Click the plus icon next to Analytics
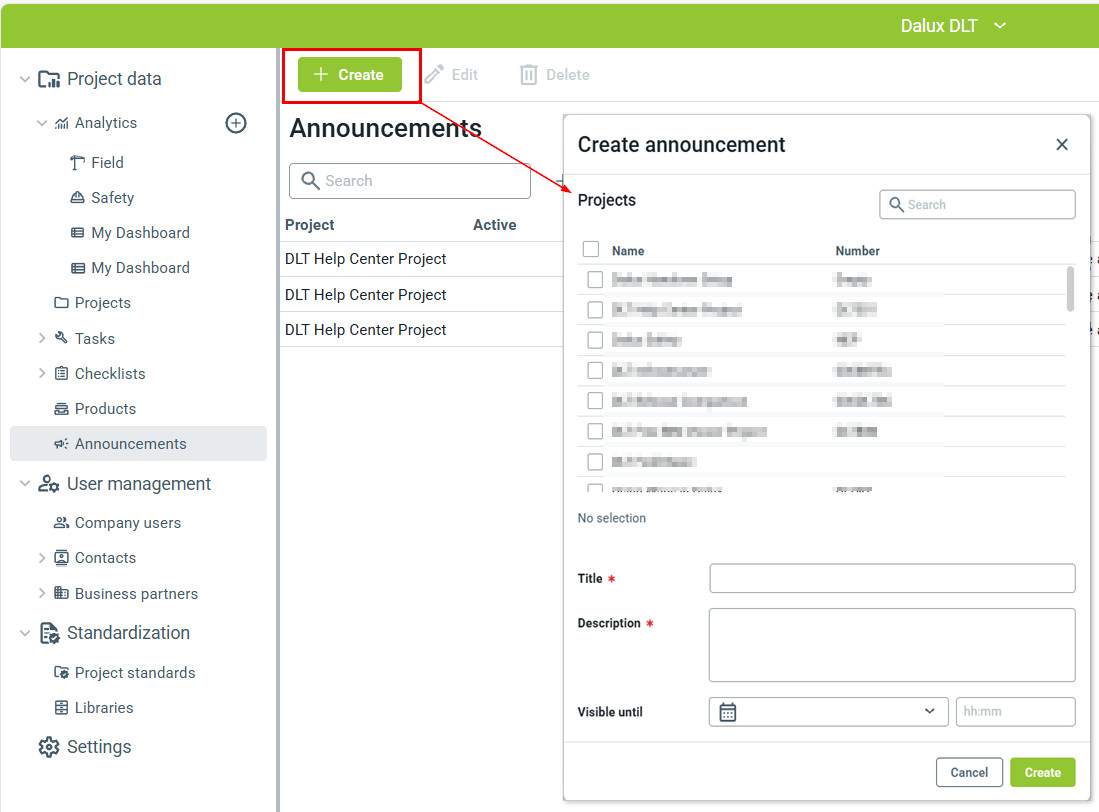The width and height of the screenshot is (1099, 812). pyautogui.click(x=236, y=123)
